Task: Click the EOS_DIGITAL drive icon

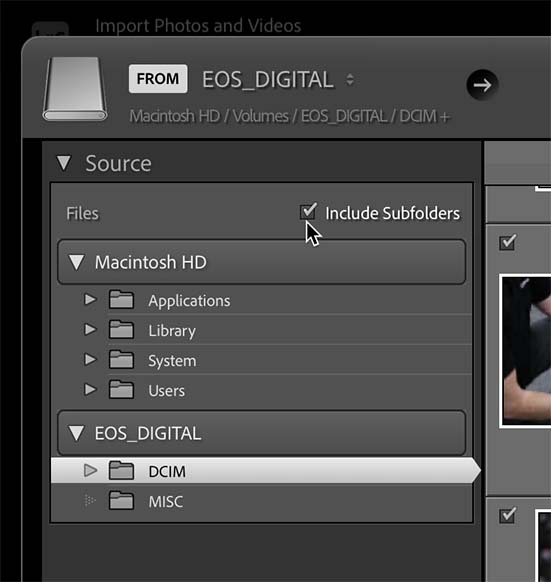Action: pyautogui.click(x=75, y=89)
